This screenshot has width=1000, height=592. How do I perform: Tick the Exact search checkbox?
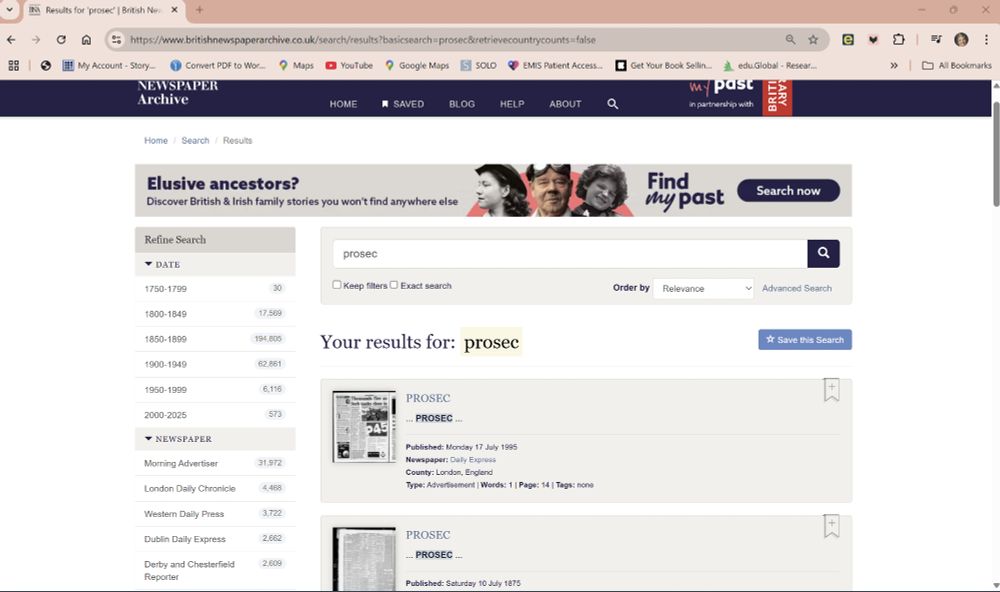(393, 285)
